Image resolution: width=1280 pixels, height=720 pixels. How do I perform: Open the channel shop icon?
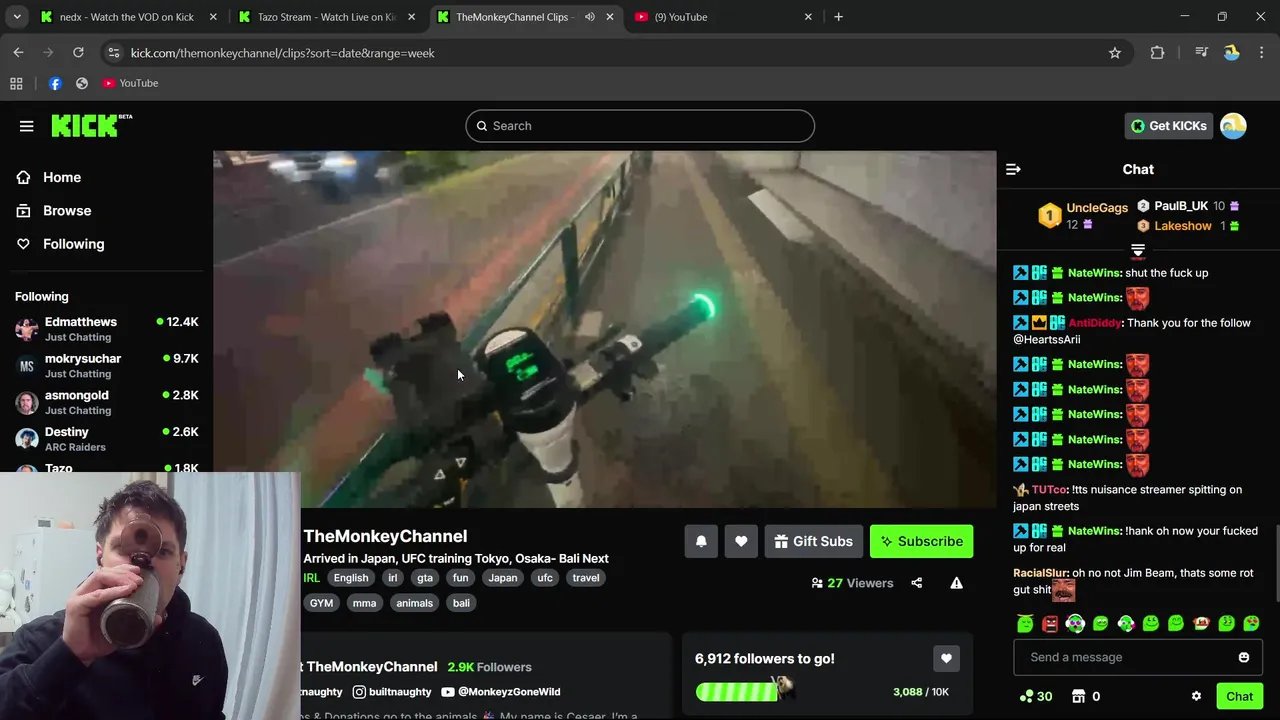pos(1078,696)
